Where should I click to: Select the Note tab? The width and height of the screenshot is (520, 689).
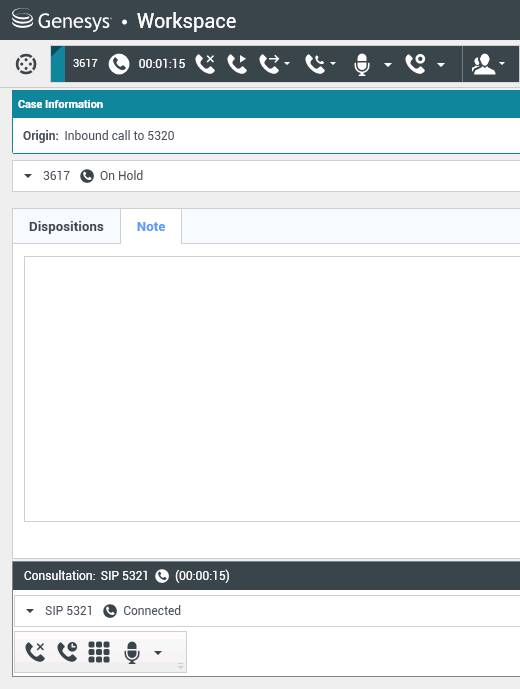(x=151, y=226)
